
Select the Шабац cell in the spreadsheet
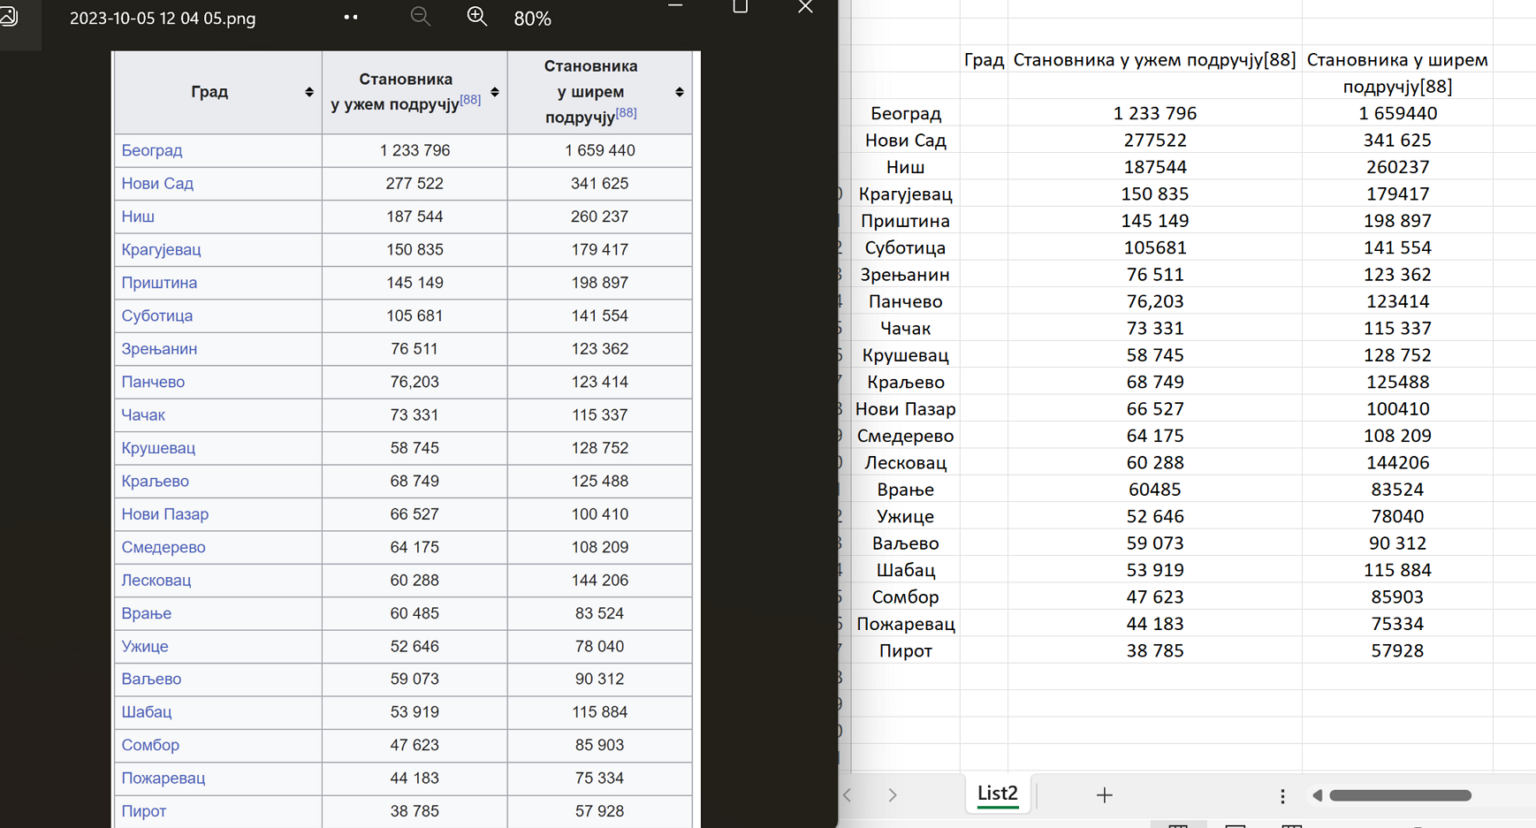click(906, 570)
